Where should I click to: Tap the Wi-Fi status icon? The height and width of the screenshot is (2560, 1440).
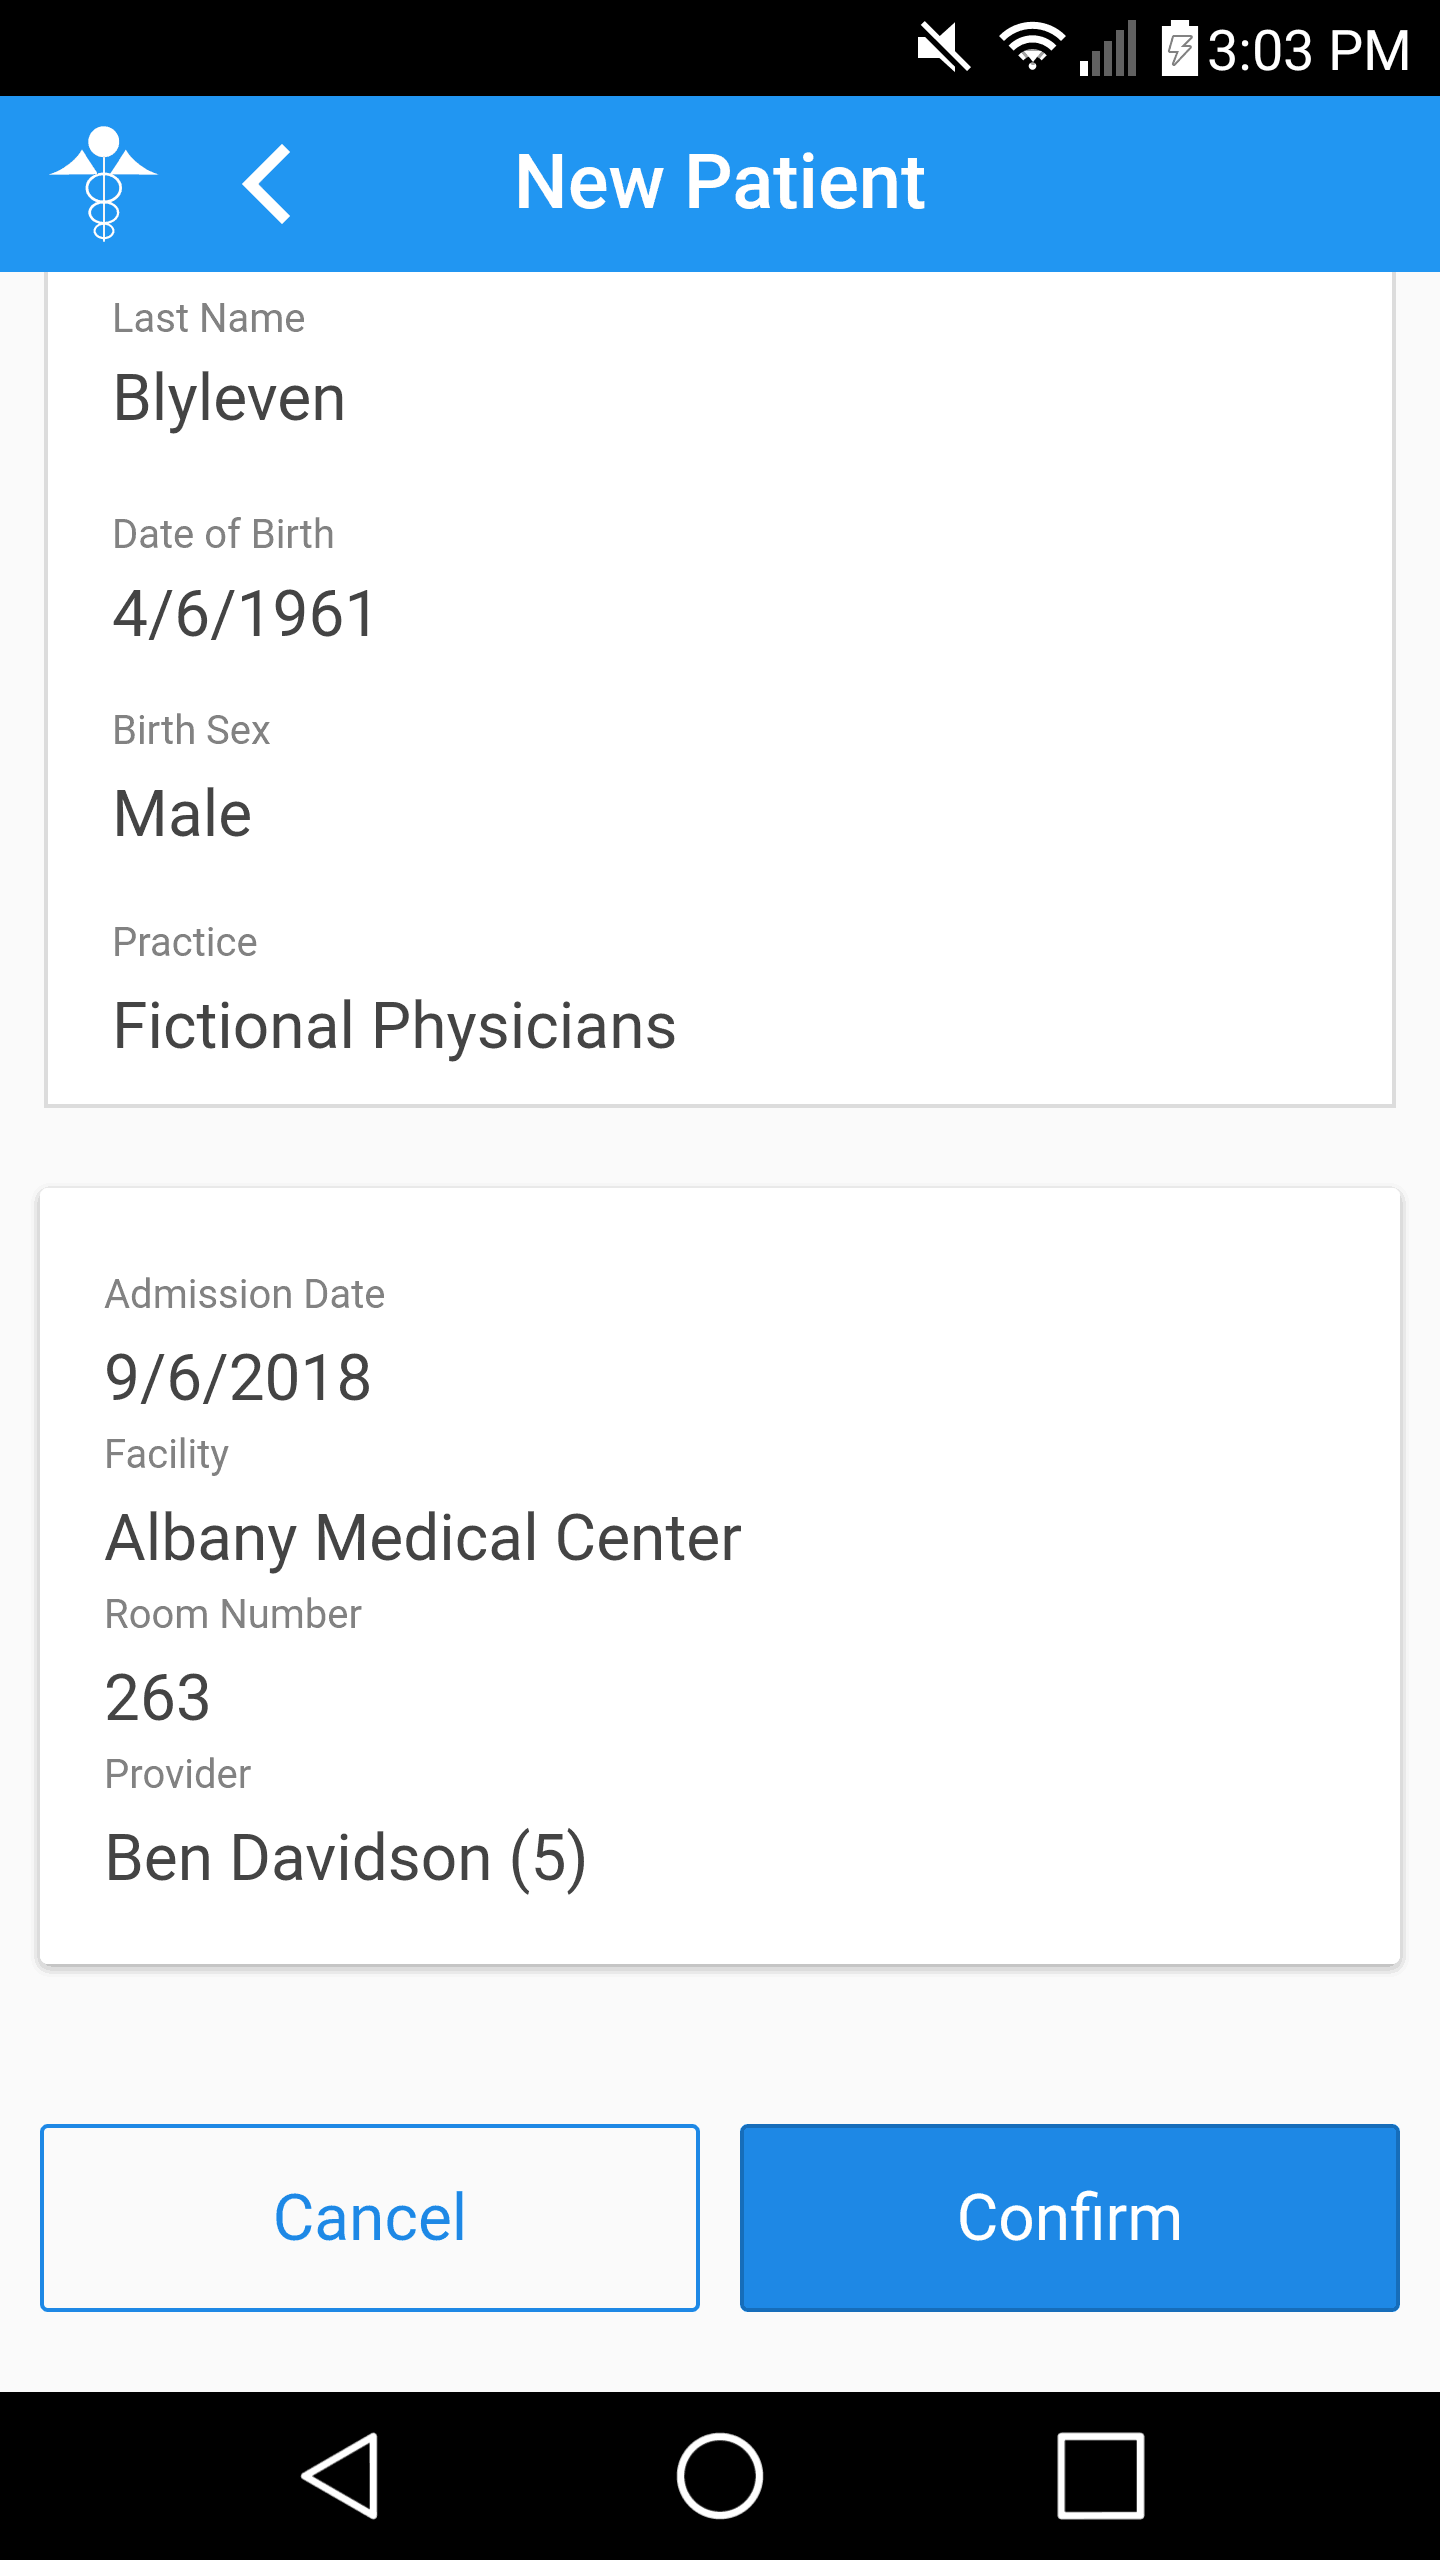click(1031, 48)
